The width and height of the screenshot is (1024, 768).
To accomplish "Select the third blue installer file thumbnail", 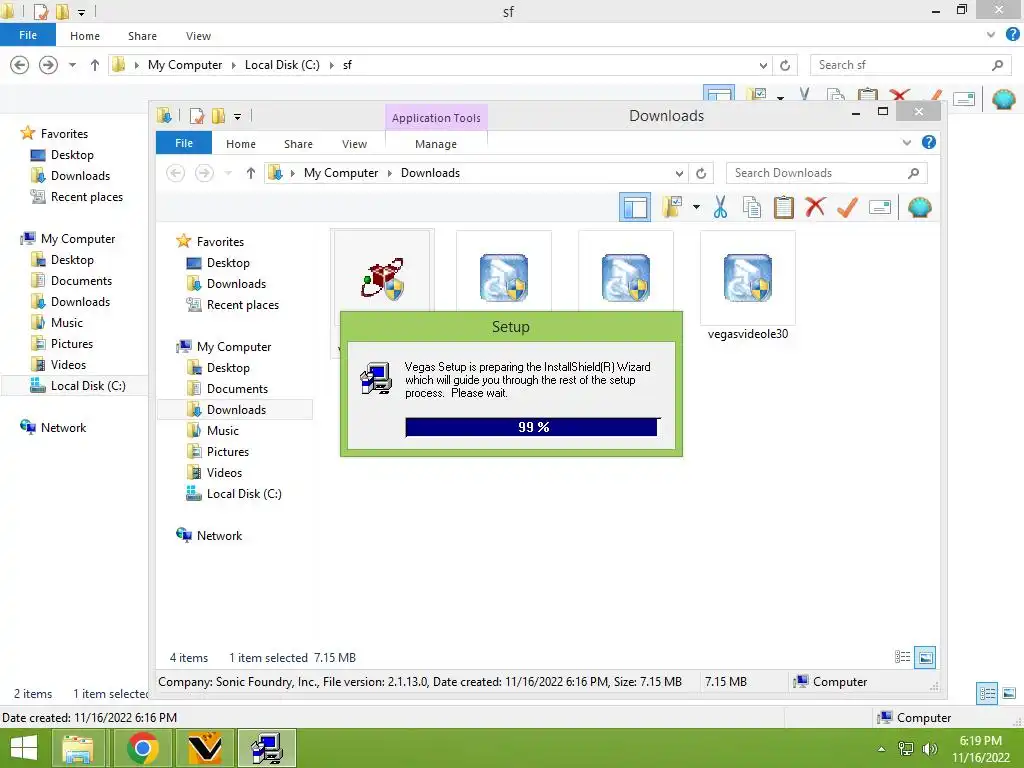I will (x=626, y=277).
